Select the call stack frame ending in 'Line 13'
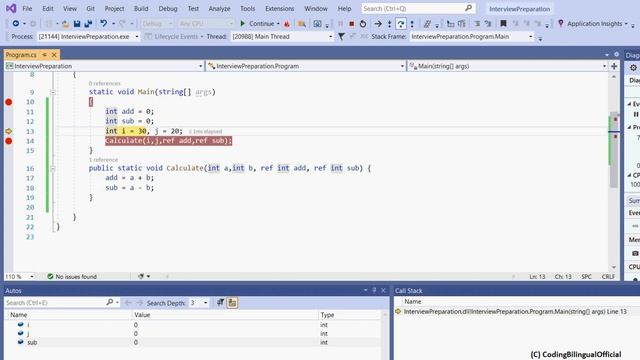Viewport: 640px width, 360px height. click(516, 311)
